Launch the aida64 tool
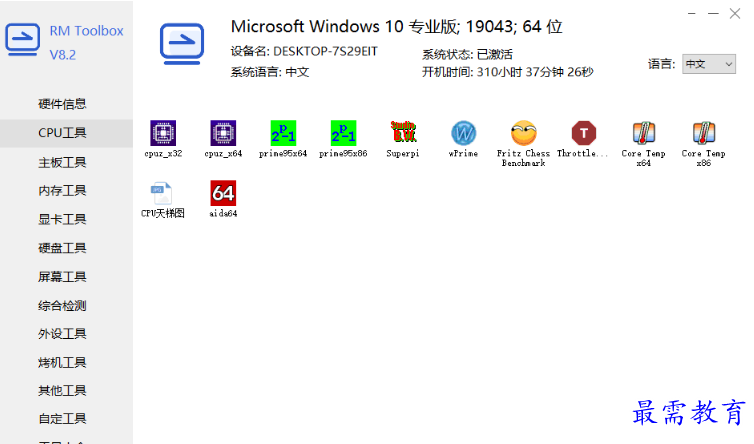 (223, 199)
